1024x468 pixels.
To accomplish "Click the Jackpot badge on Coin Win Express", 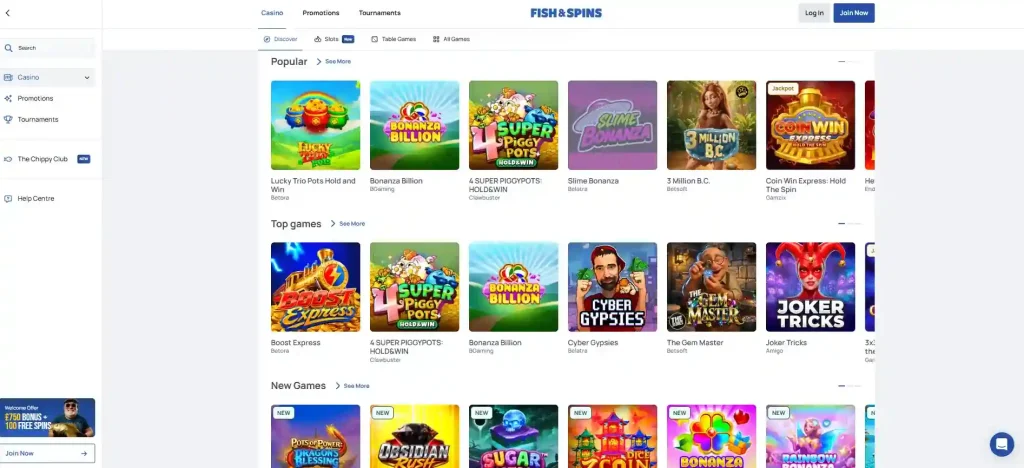I will click(x=782, y=89).
